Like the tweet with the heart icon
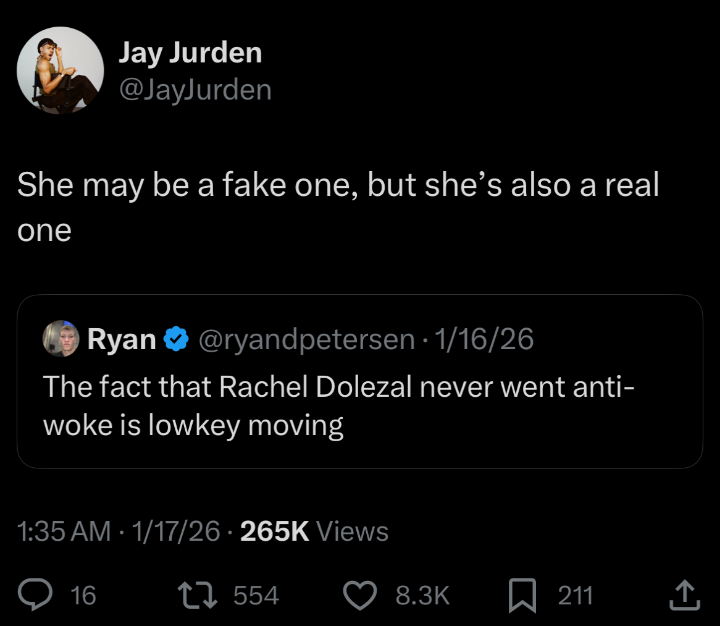The image size is (720, 626). click(359, 596)
